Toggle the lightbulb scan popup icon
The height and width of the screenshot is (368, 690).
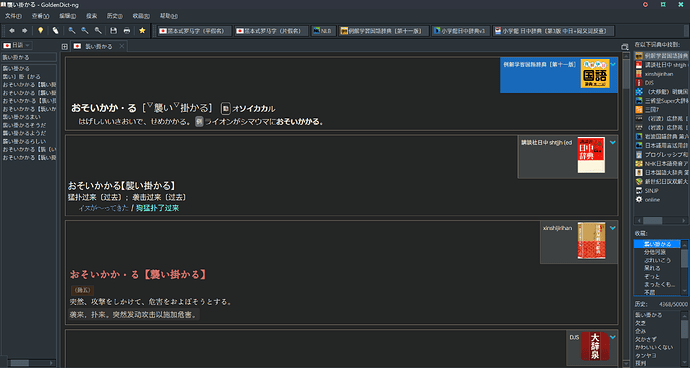pos(40,31)
